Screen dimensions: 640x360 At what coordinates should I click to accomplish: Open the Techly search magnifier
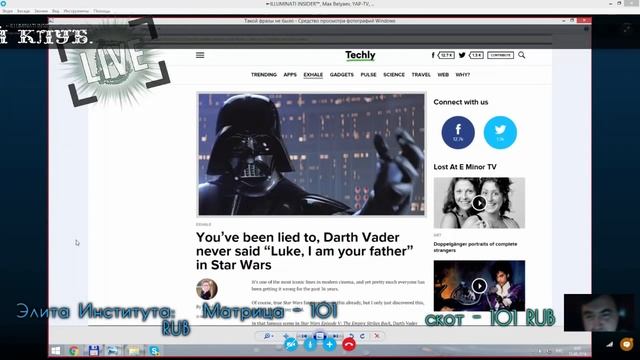coord(522,55)
